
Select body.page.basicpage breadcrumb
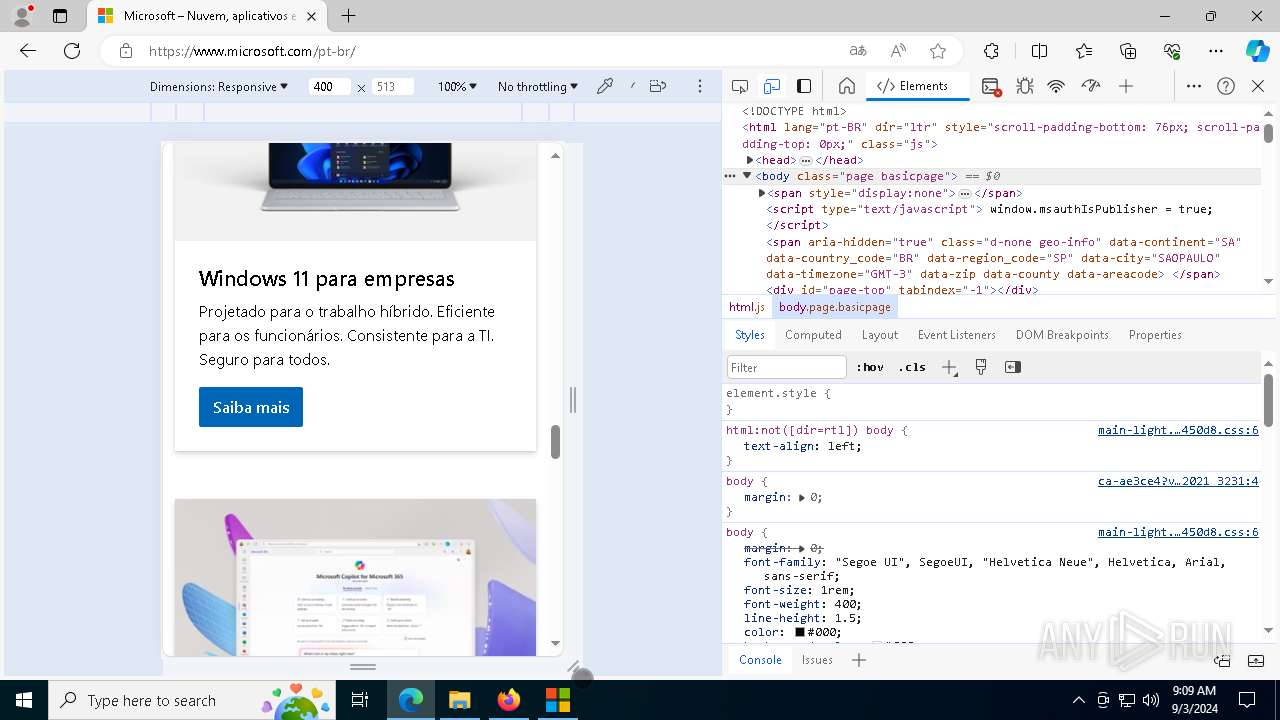point(835,307)
